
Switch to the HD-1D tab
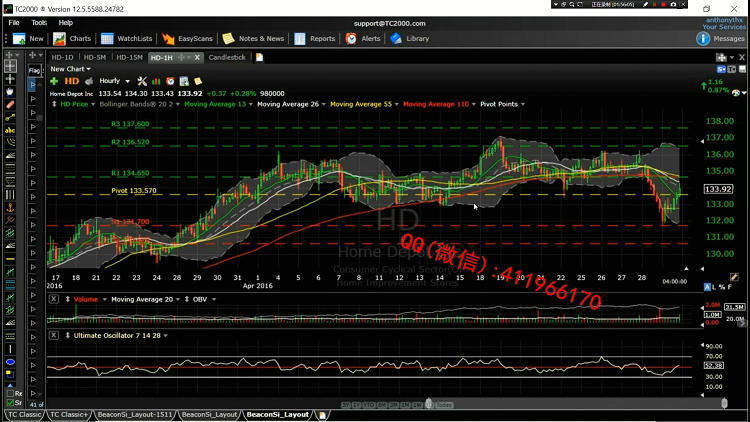point(62,57)
